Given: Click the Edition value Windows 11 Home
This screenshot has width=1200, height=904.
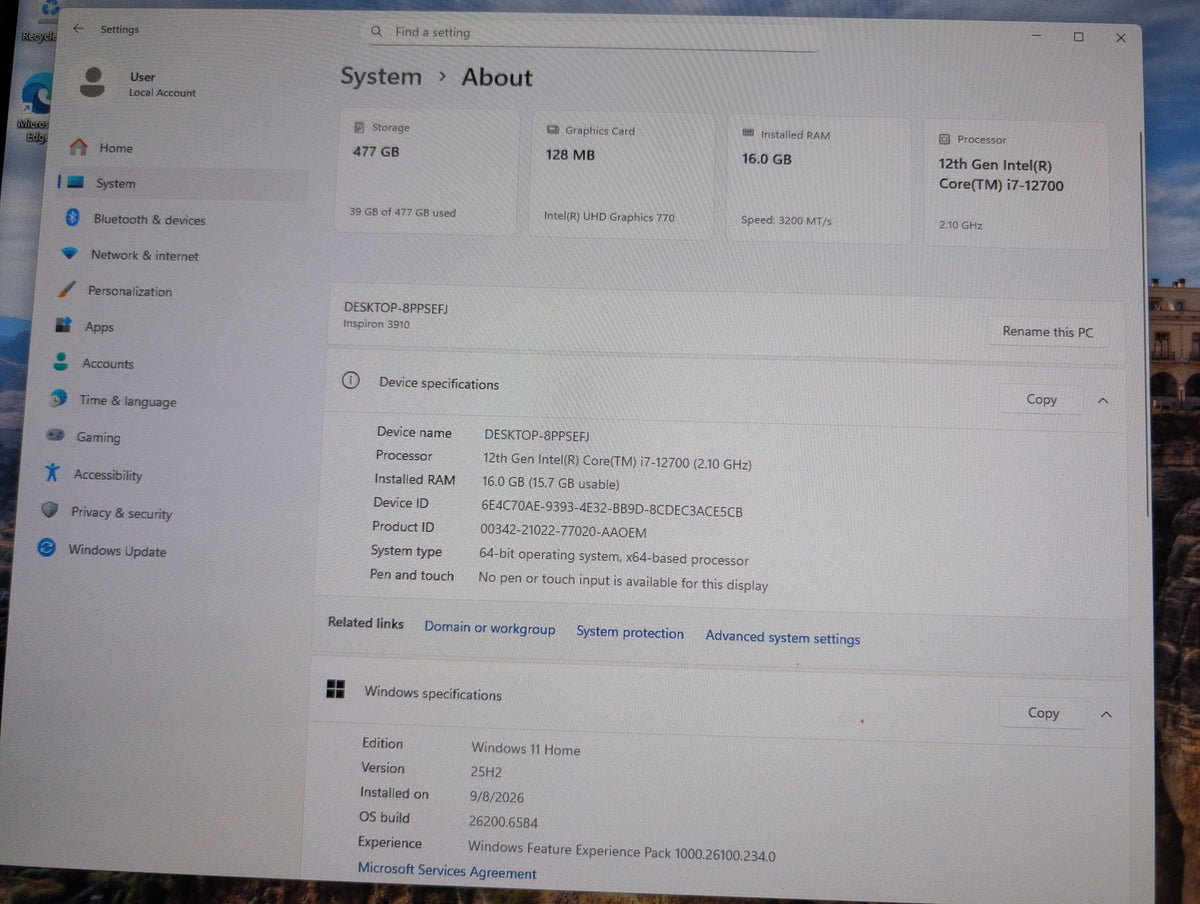Looking at the screenshot, I should (x=526, y=749).
